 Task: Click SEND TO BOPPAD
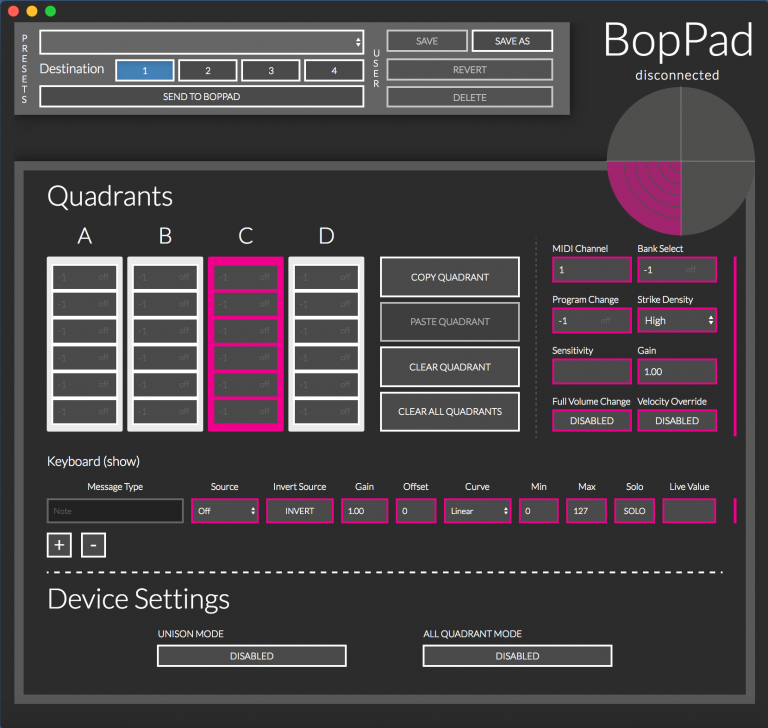point(201,97)
